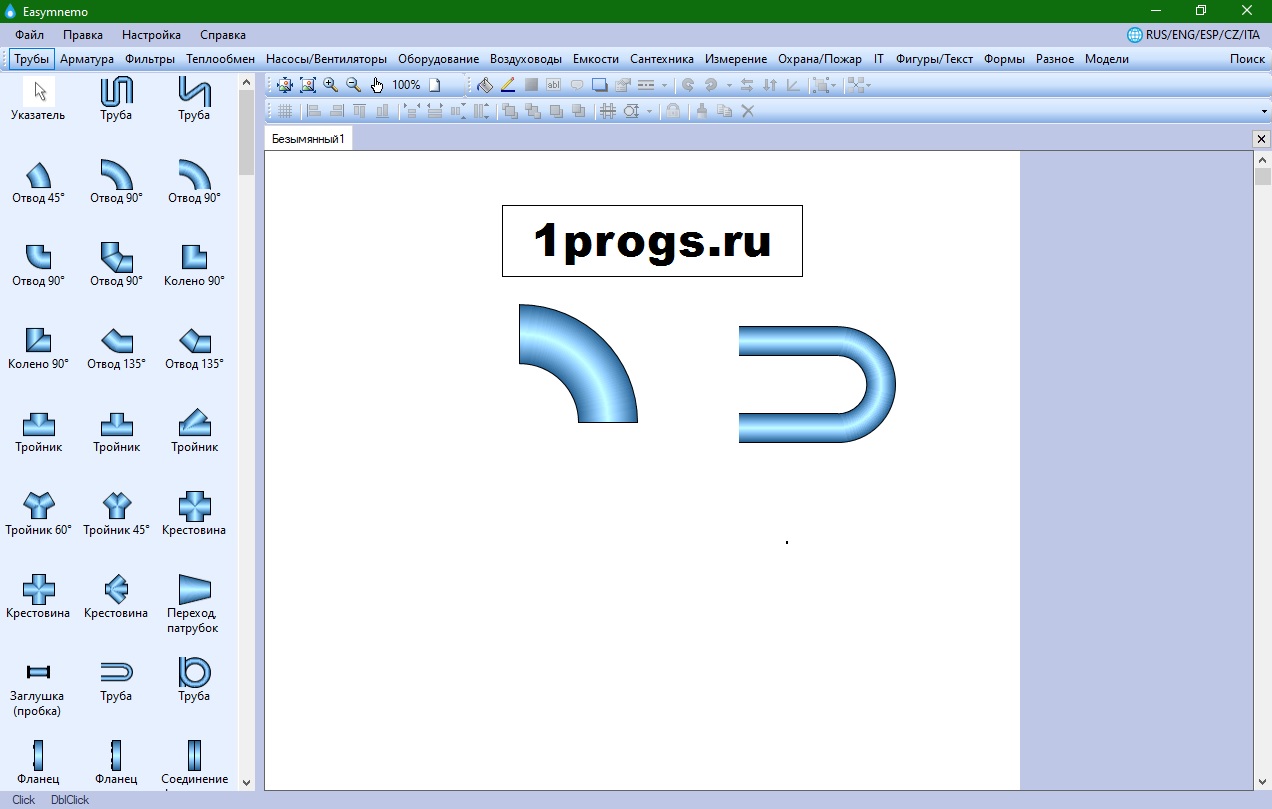The height and width of the screenshot is (809, 1272).
Task: Open the ungroup objects dropdown arrow
Action: pos(868,85)
